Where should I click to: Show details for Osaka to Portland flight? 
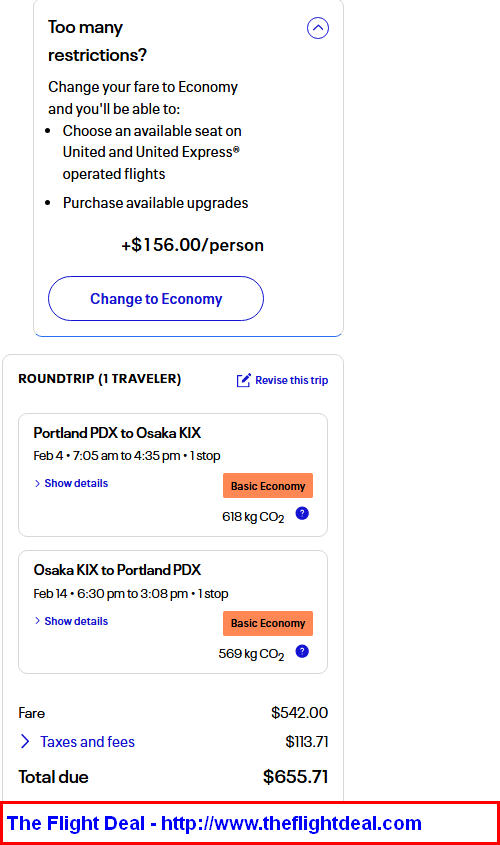pos(76,621)
